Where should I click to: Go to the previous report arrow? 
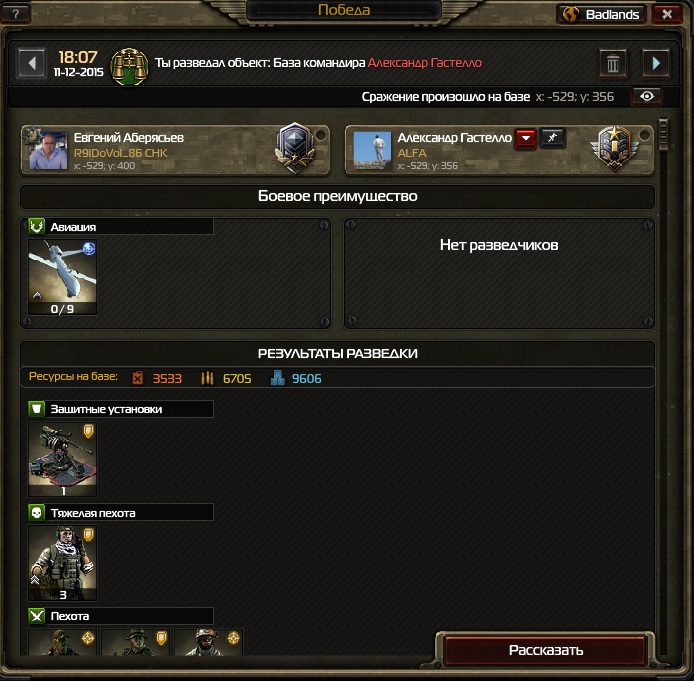point(31,63)
